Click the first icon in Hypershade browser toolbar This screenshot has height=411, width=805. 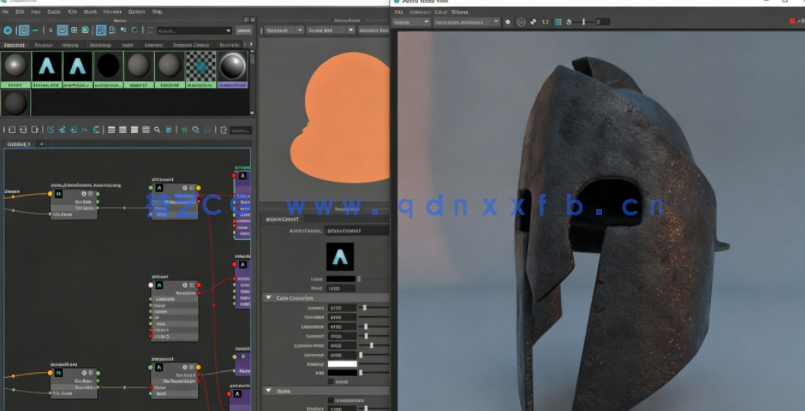pos(9,31)
